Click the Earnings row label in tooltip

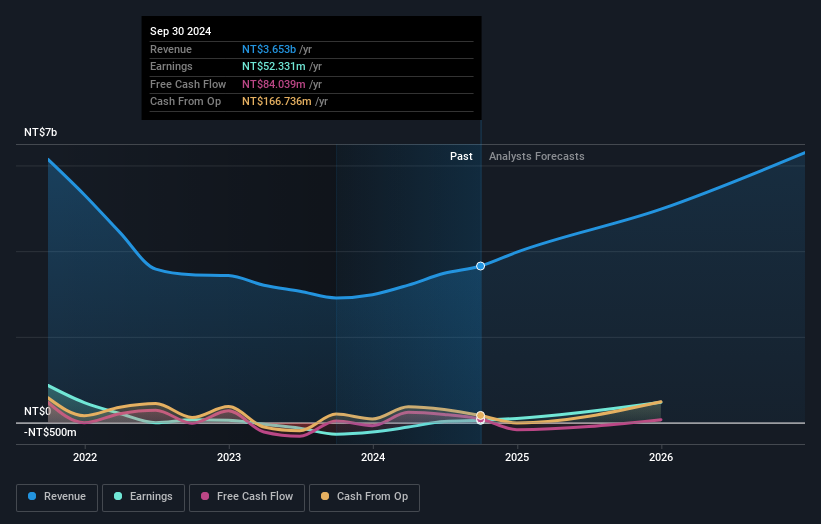pyautogui.click(x=171, y=66)
